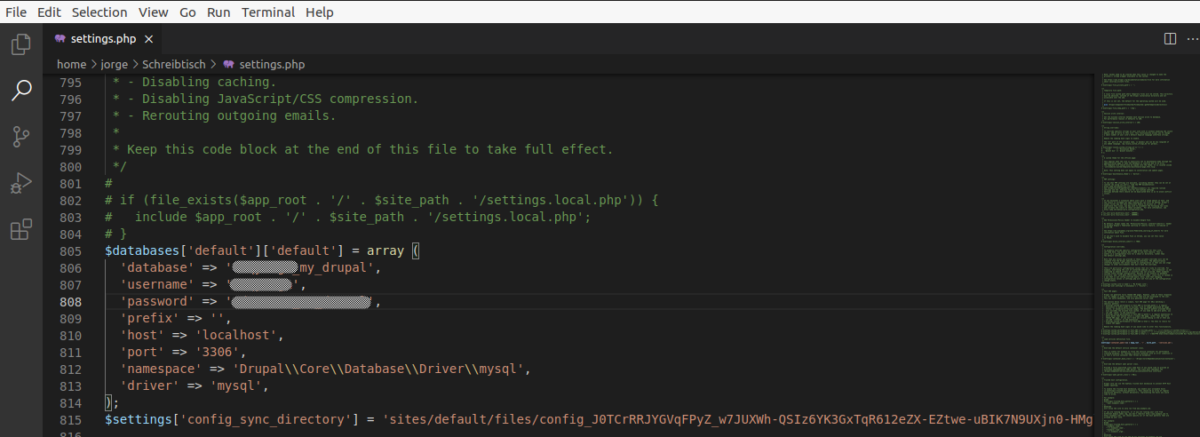Click the 'Schreibtisch' breadcrumb segment
The height and width of the screenshot is (437, 1200).
coord(175,64)
